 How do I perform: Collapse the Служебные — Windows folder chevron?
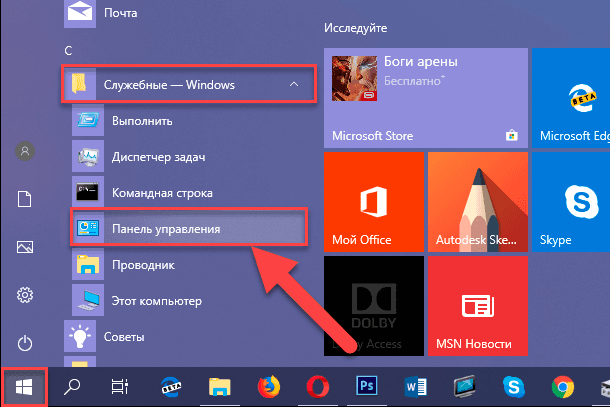click(294, 84)
